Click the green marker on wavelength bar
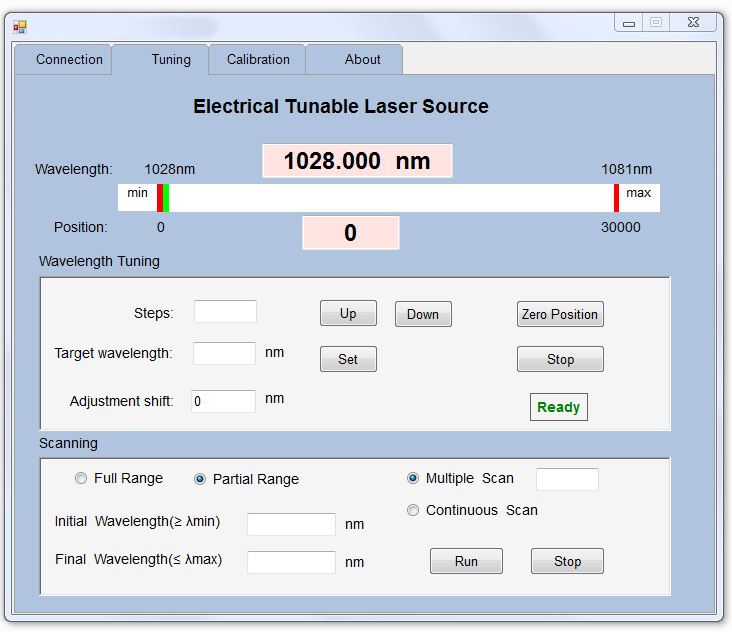 tap(166, 198)
